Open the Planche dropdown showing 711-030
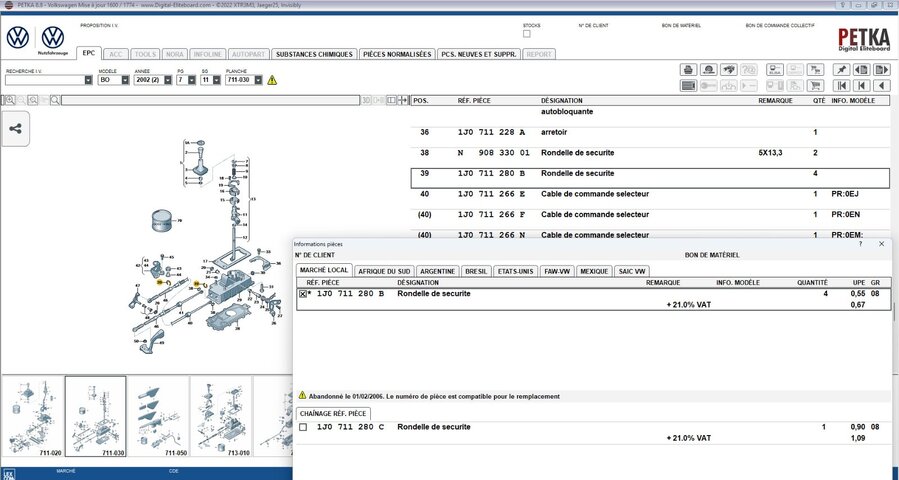The height and width of the screenshot is (480, 899). (259, 80)
